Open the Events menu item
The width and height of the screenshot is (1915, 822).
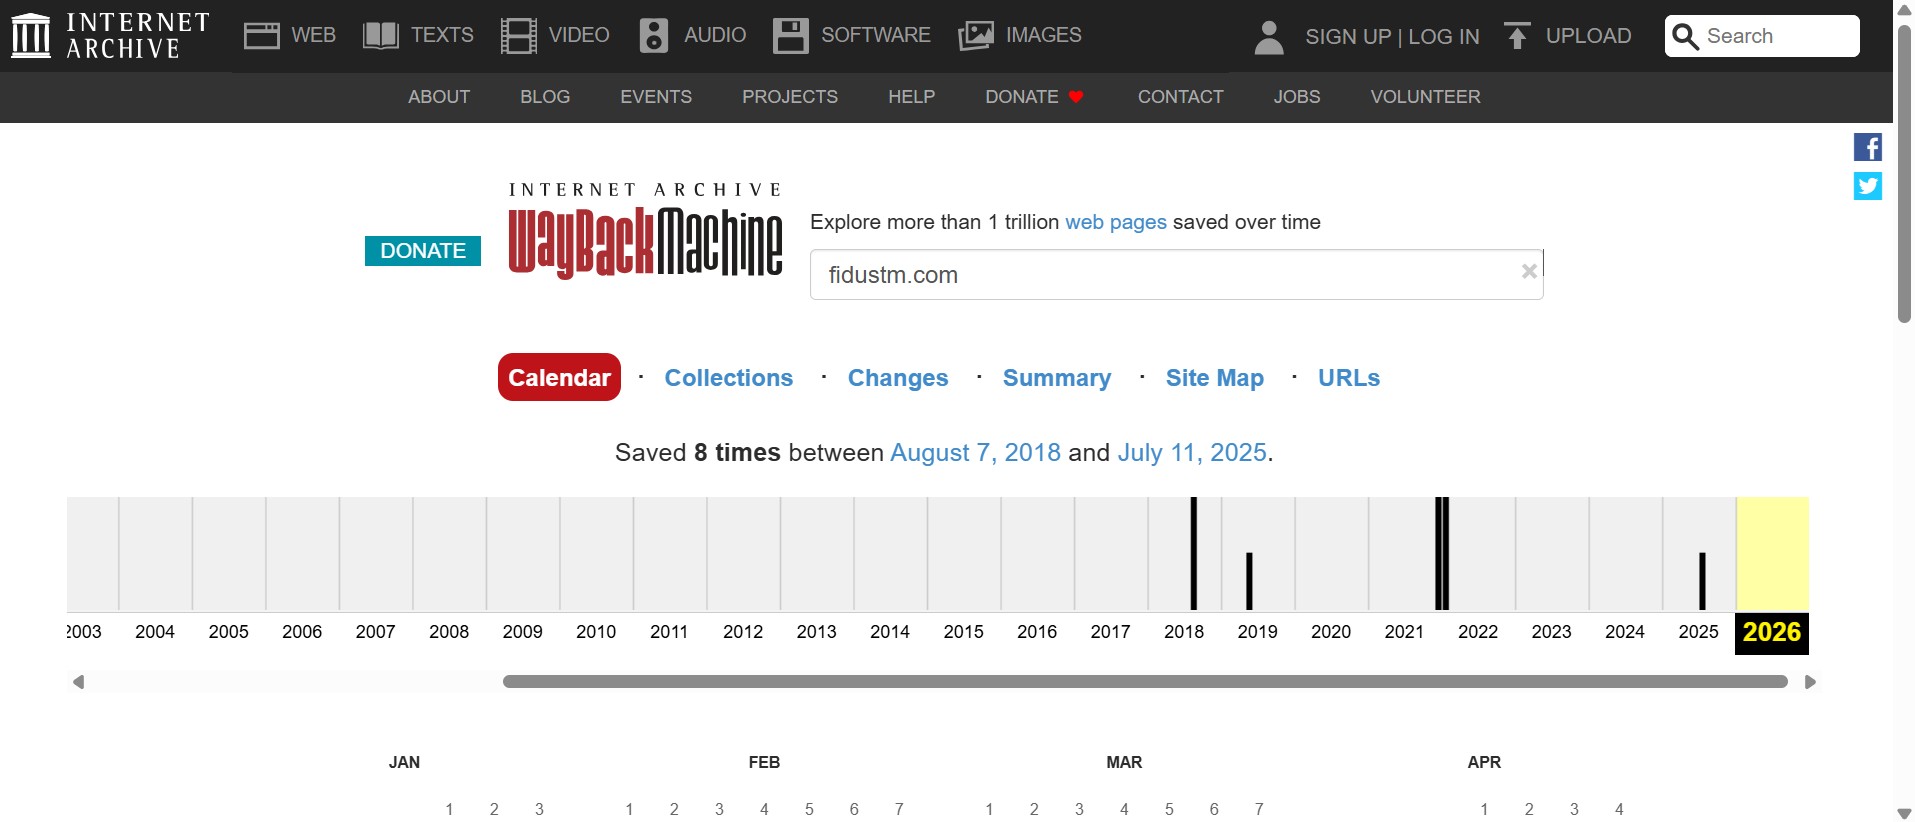[x=656, y=97]
